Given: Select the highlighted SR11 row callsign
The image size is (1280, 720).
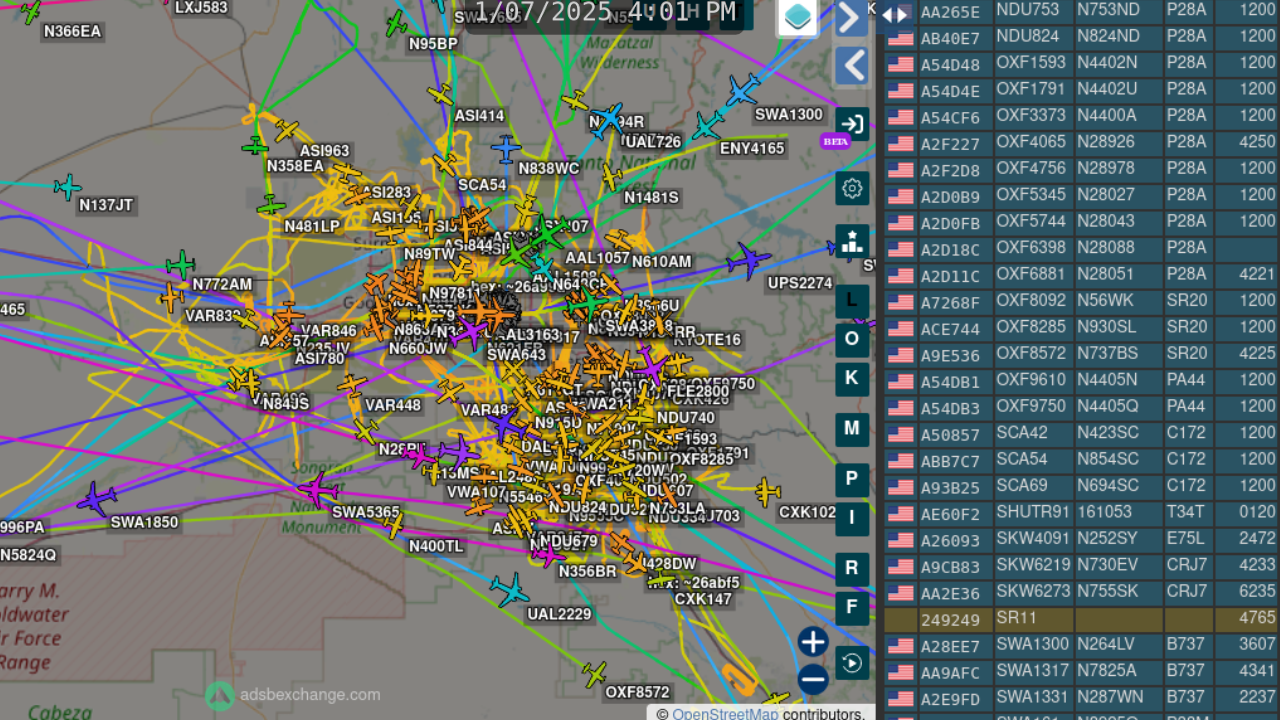Looking at the screenshot, I should point(1017,619).
